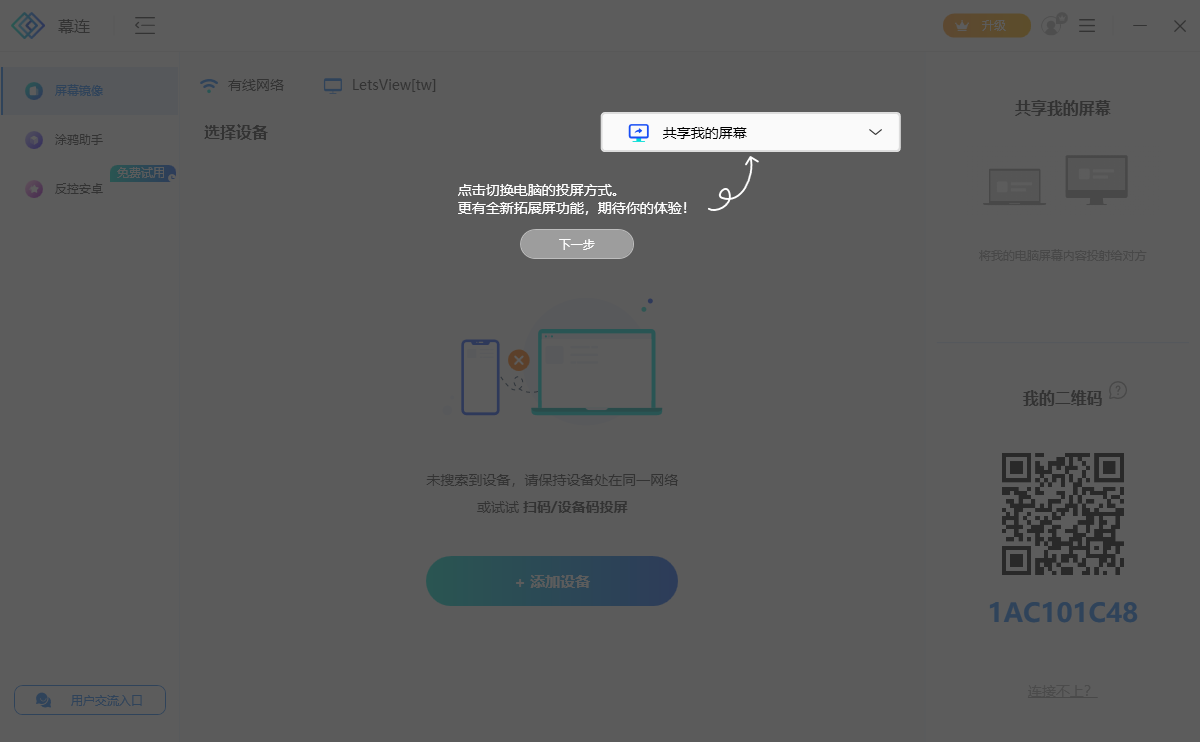
Task: Click the 扫码/设备码投屏 link text
Action: pos(575,507)
